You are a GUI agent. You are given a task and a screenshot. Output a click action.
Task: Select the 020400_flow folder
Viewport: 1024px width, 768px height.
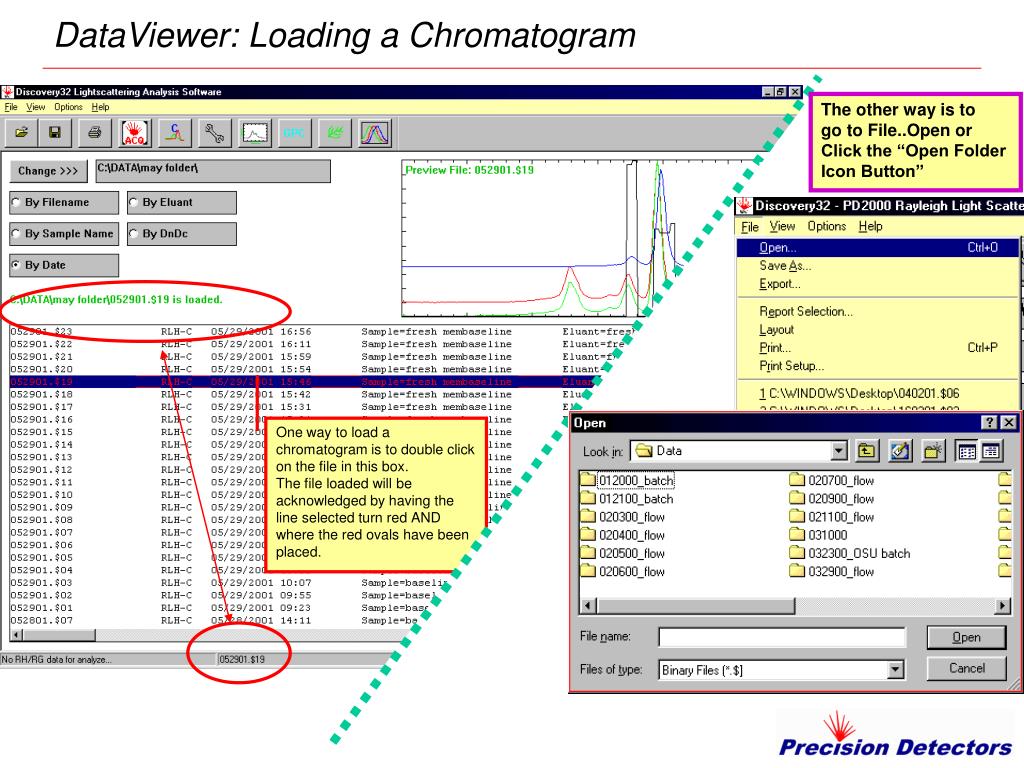click(623, 535)
